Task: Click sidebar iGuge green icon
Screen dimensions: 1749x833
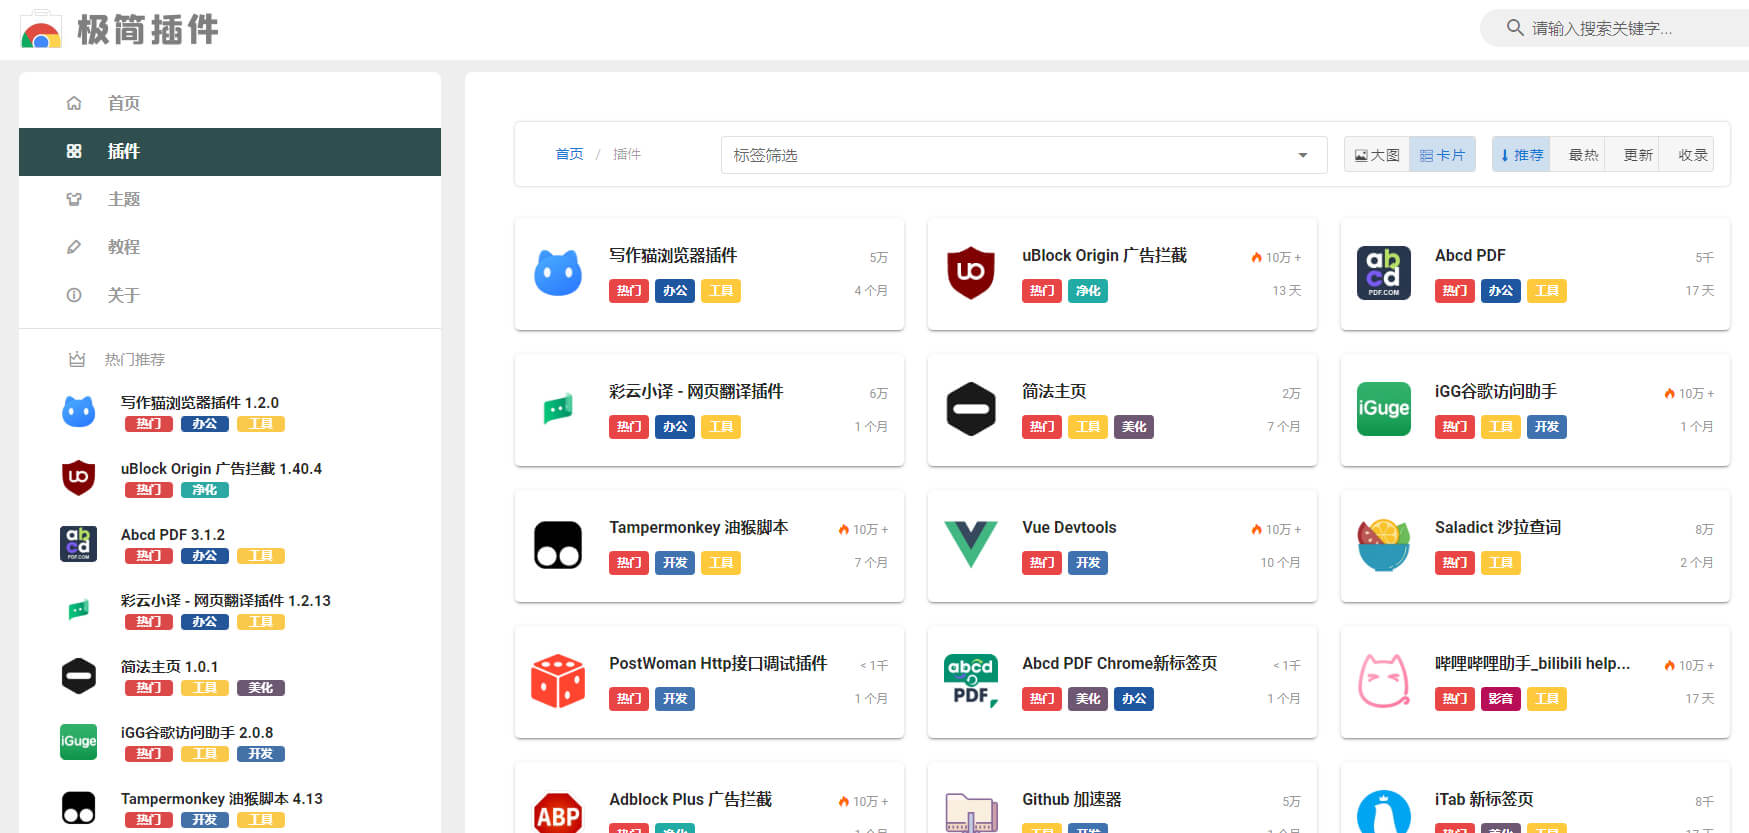Action: tap(79, 742)
